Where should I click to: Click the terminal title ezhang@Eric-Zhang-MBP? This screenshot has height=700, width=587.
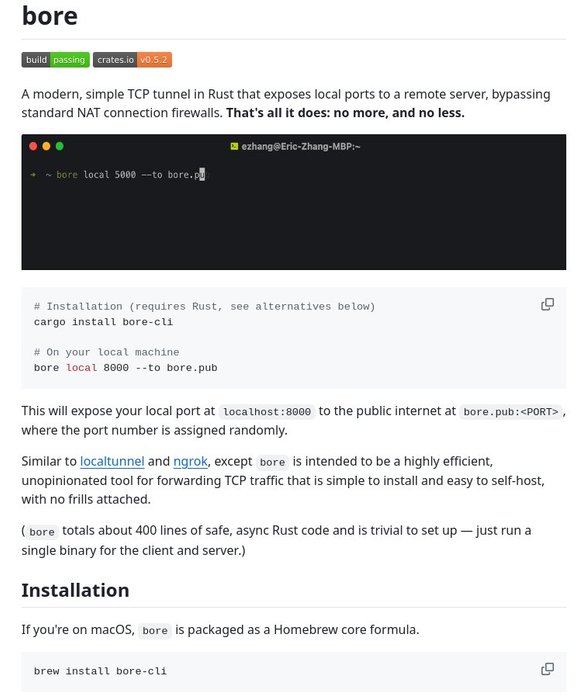(x=301, y=146)
